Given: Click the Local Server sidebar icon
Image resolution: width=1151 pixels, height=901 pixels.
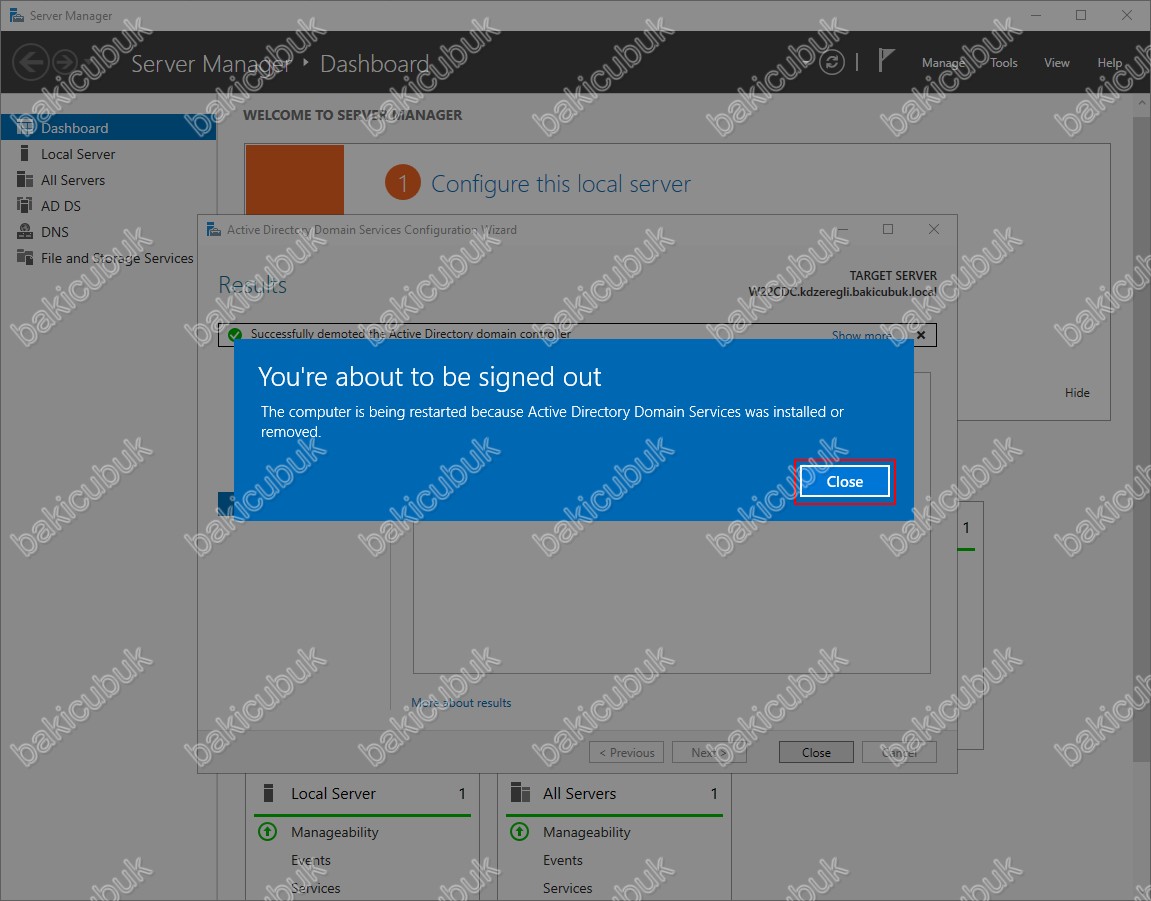Looking at the screenshot, I should (x=25, y=153).
